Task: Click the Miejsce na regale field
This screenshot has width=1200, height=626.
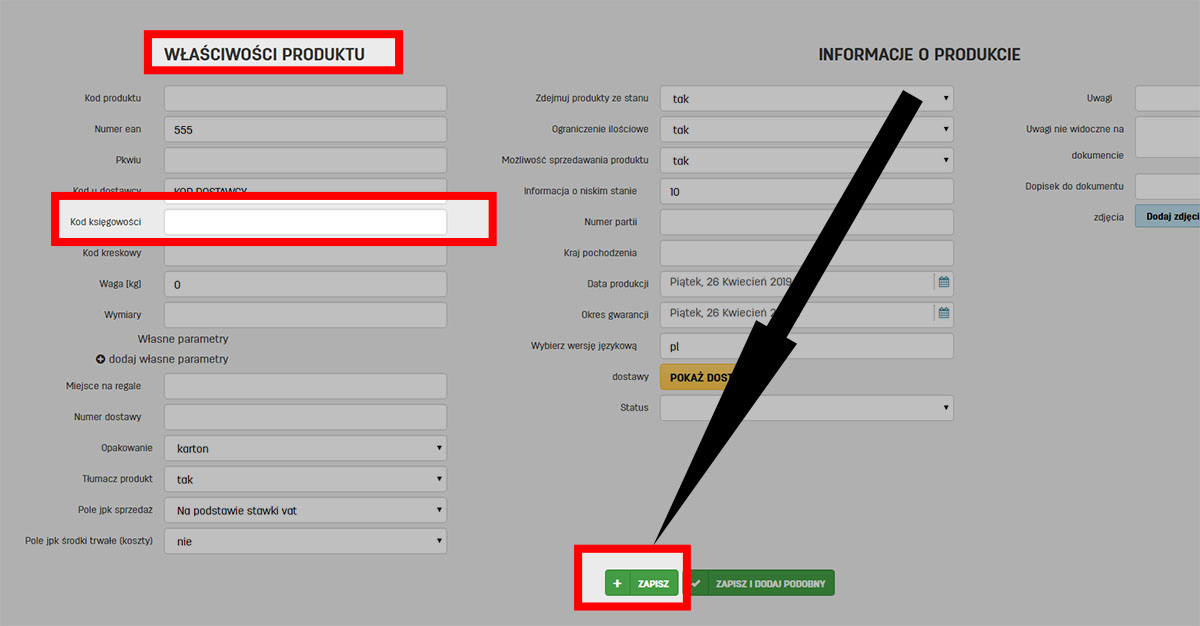Action: click(x=305, y=386)
